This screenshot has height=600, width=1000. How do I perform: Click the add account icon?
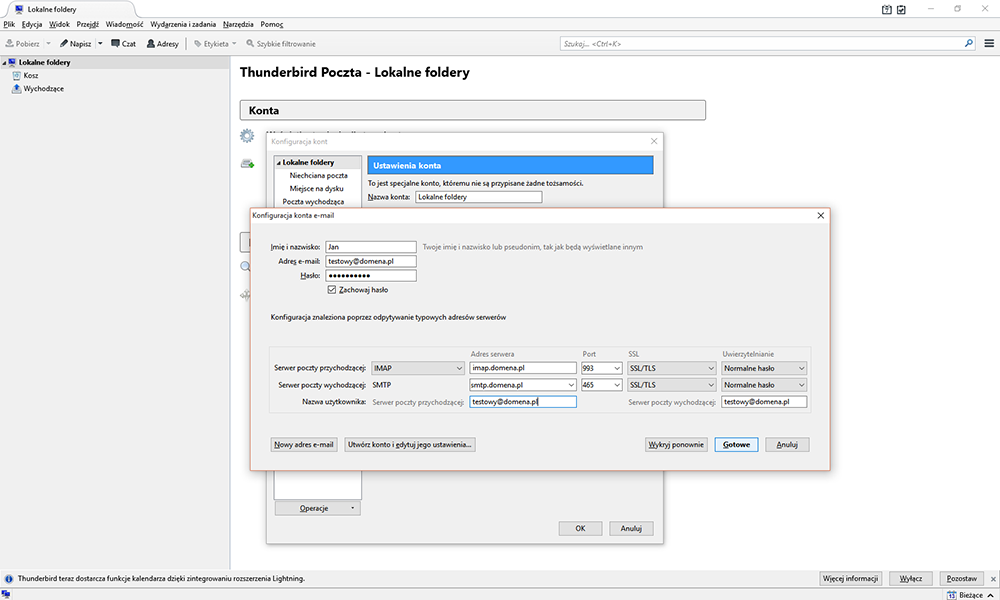[x=247, y=164]
